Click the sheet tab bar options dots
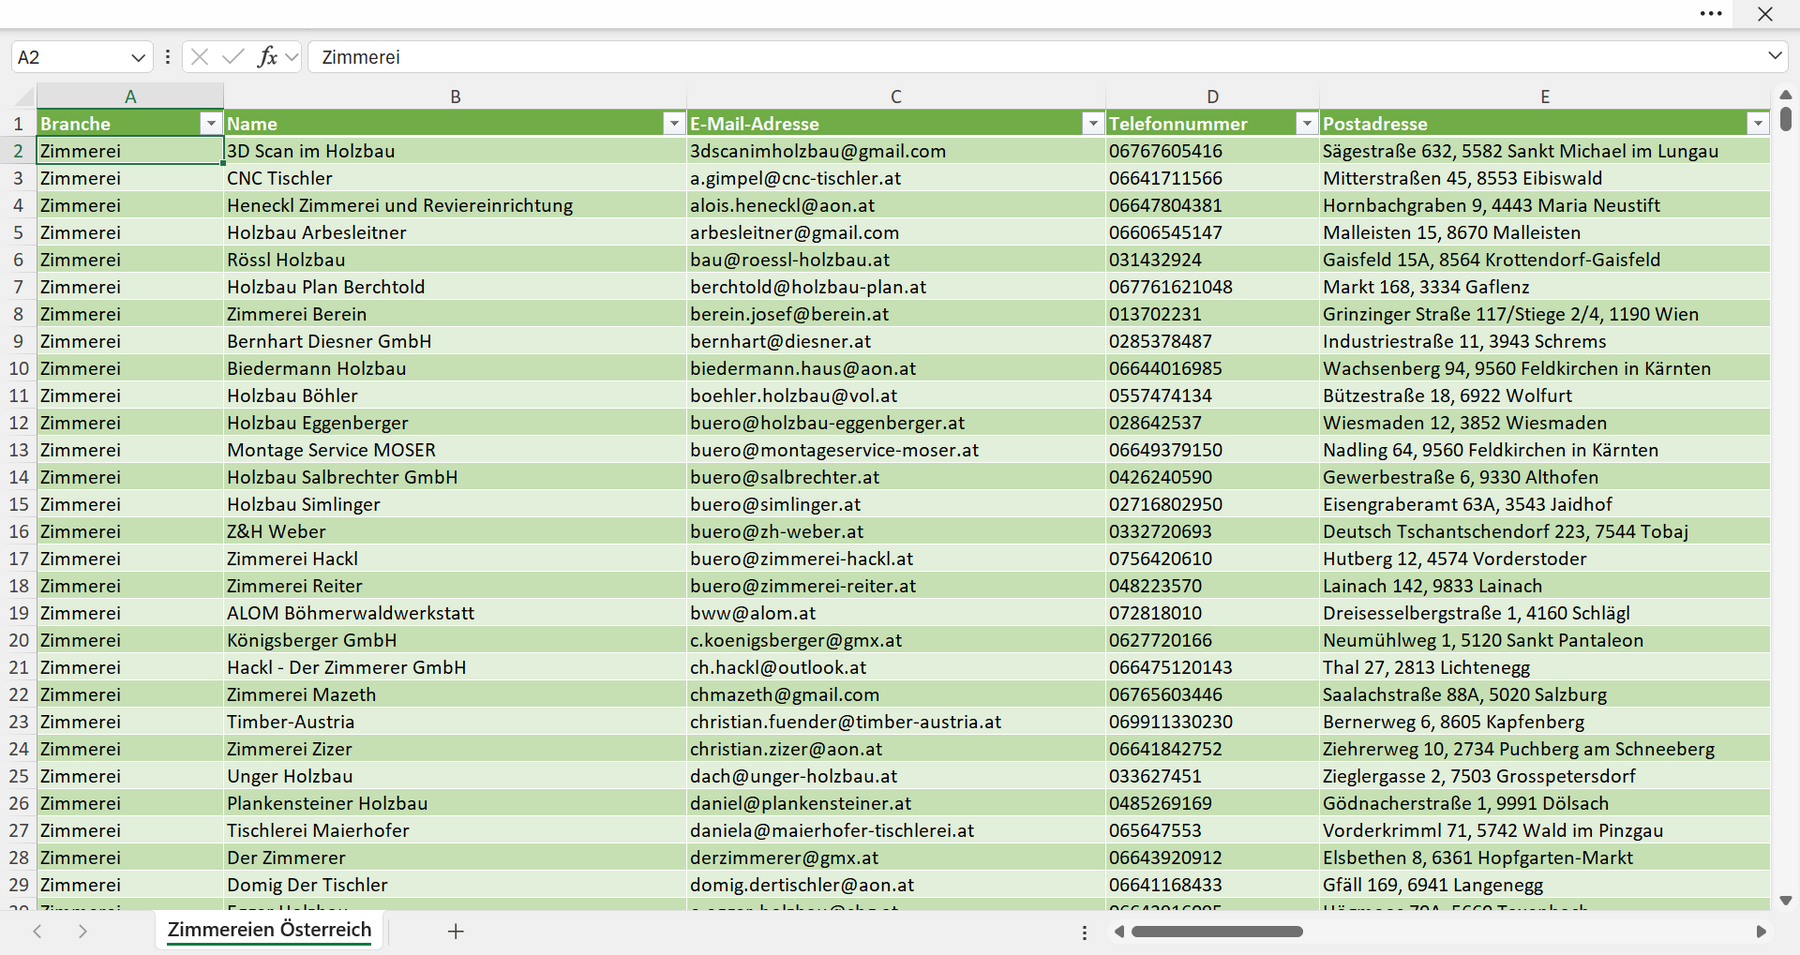1800x955 pixels. (x=1084, y=932)
